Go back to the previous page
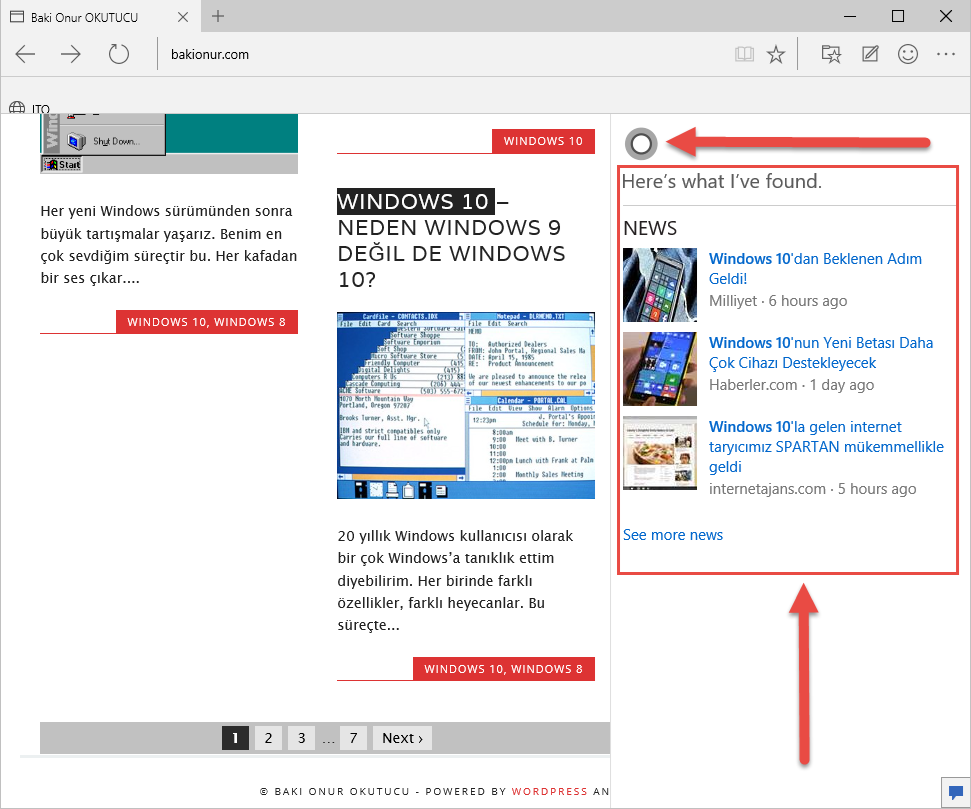 click(25, 55)
